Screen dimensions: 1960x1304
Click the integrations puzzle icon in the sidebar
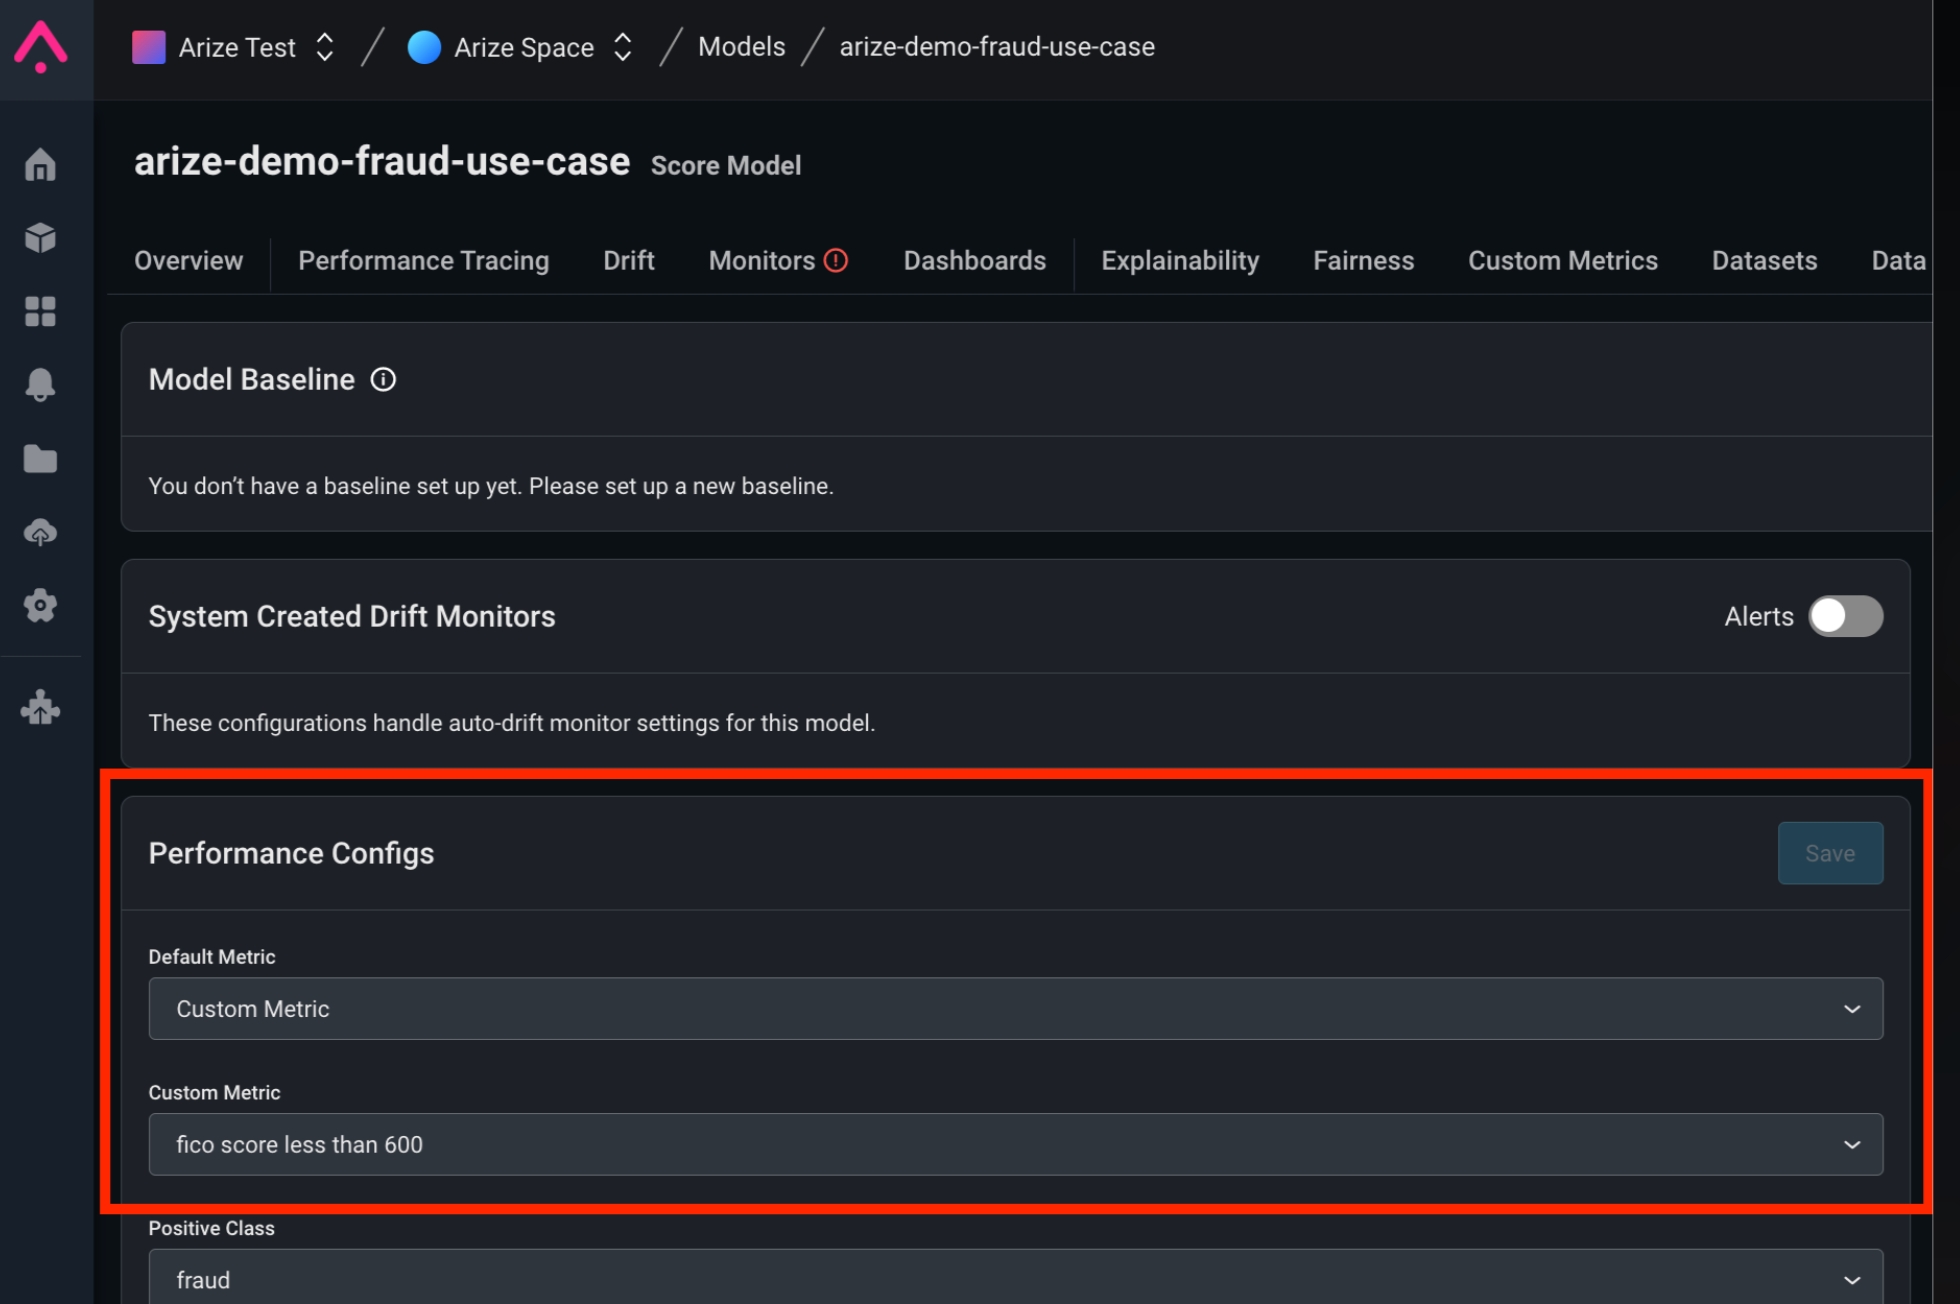(x=40, y=708)
